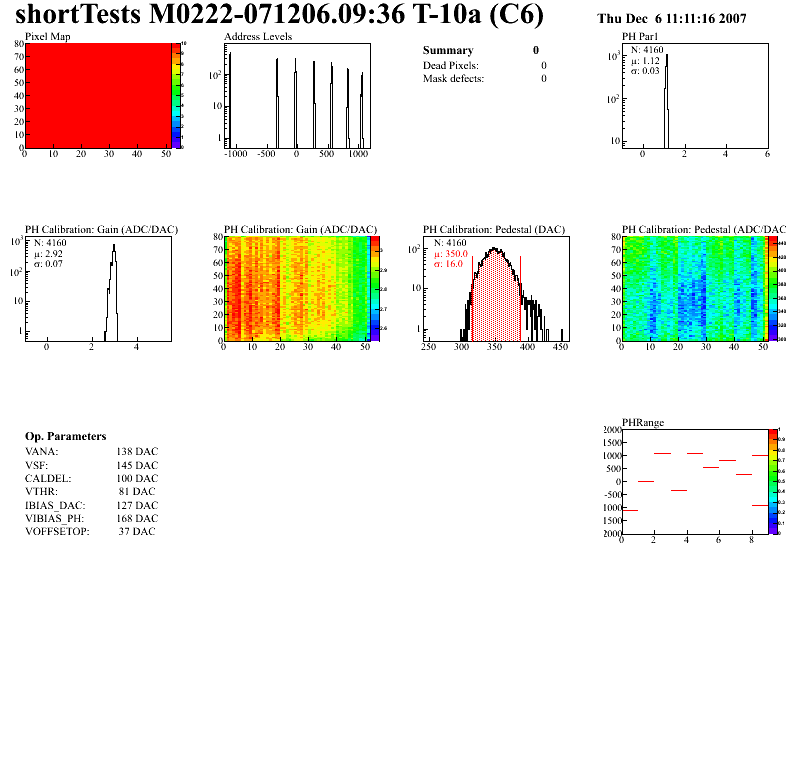Click the VANA 138 DAC parameter

click(92, 451)
